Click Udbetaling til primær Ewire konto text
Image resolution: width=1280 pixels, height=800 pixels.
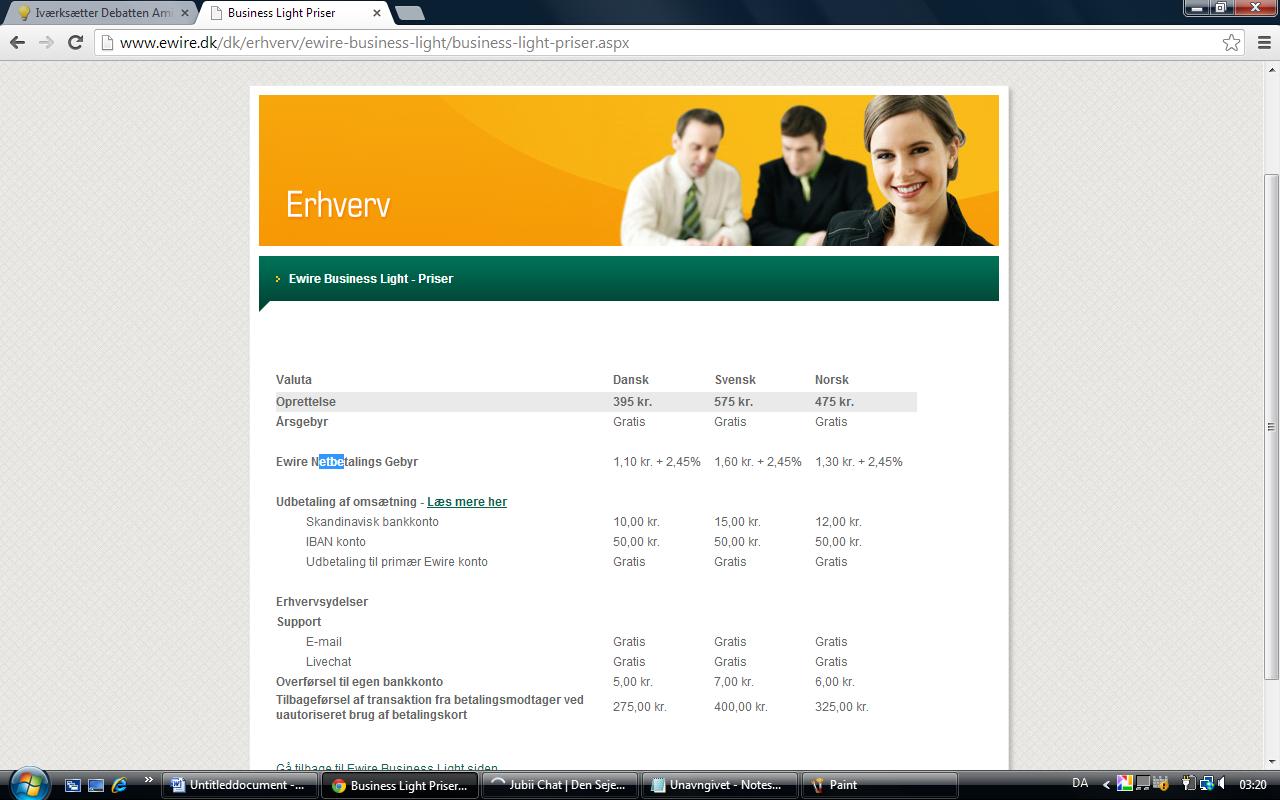(x=397, y=562)
